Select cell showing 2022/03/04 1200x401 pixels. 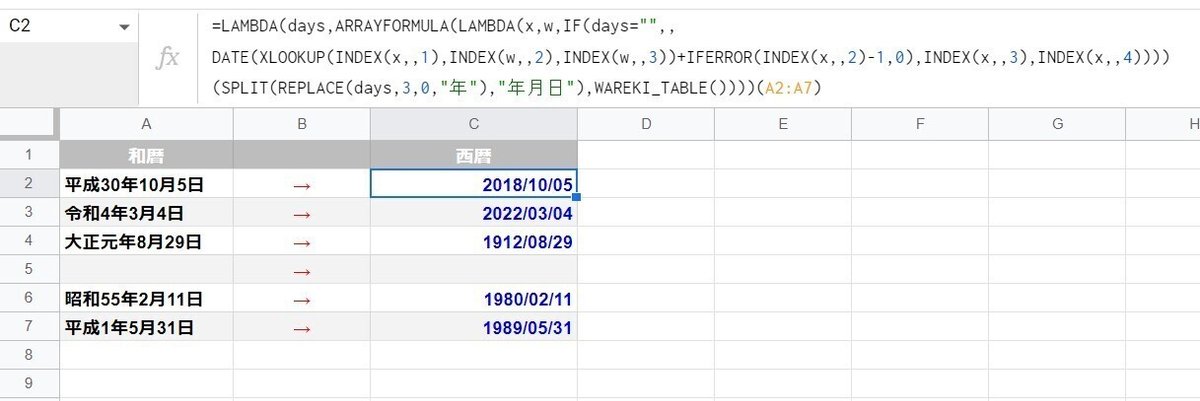pyautogui.click(x=473, y=213)
